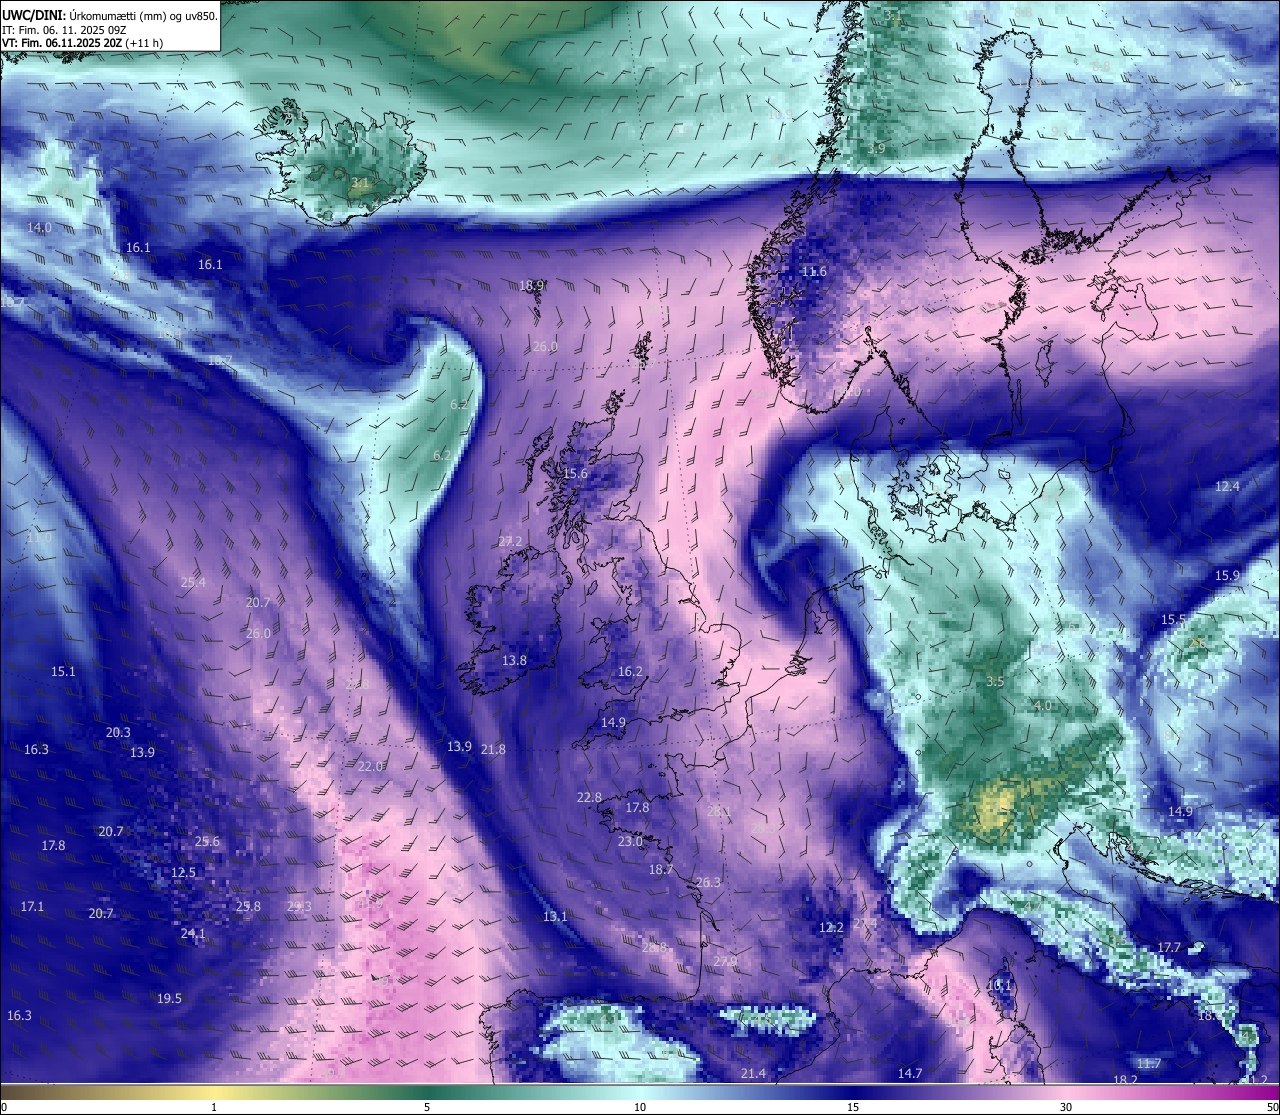Viewport: 1280px width, 1115px height.
Task: Click the 22.0 value label
Action: [370, 767]
